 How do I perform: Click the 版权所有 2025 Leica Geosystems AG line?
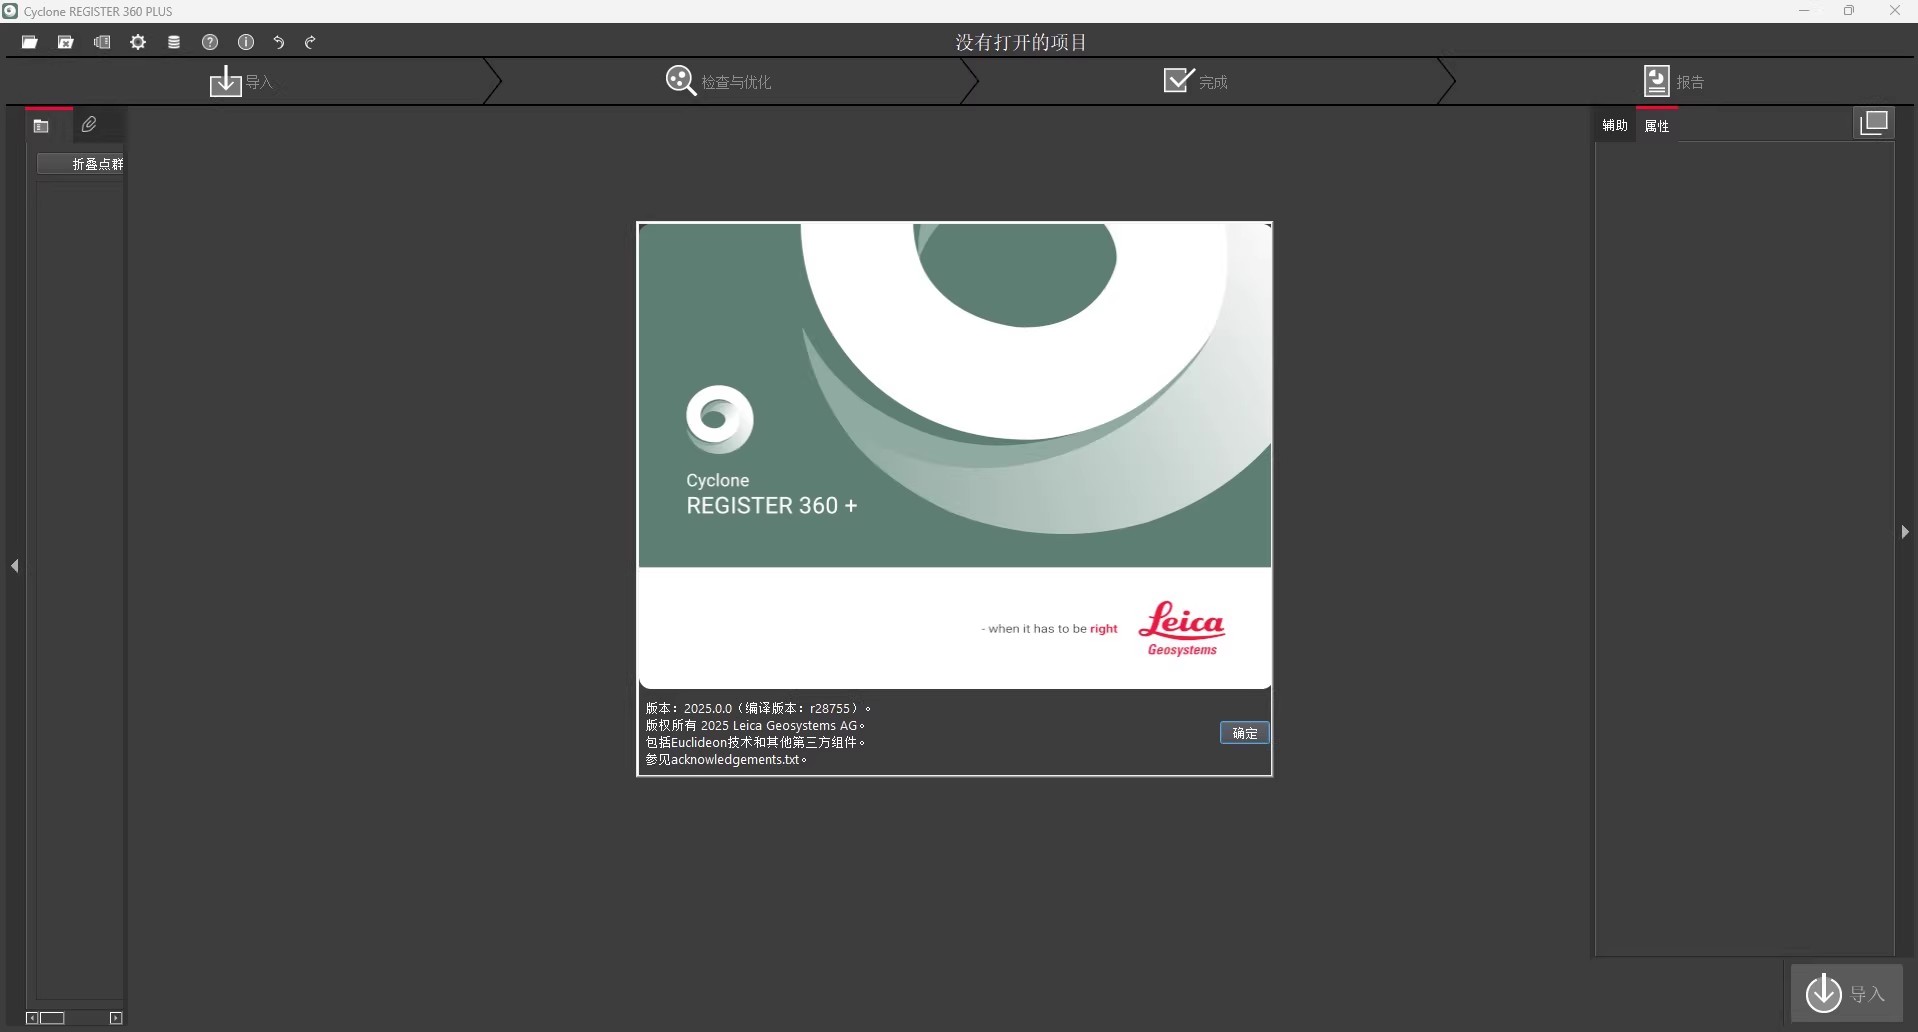pos(755,726)
